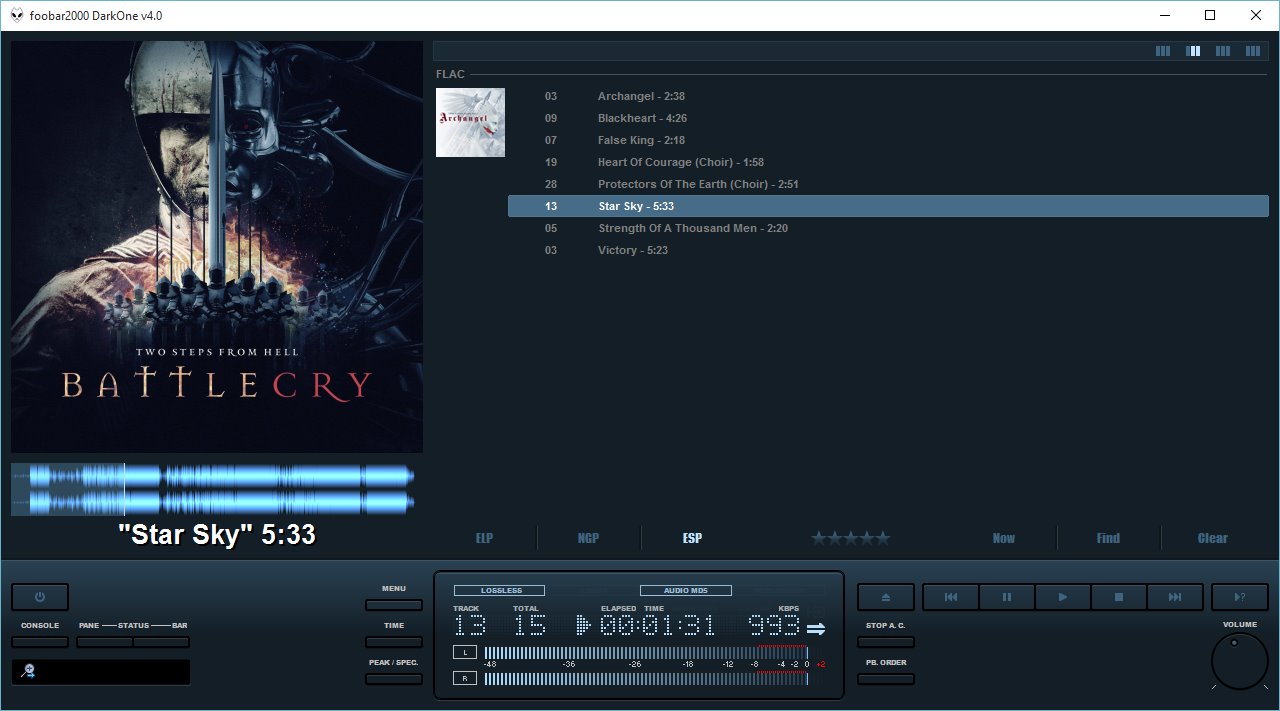Click the eject button
1280x711 pixels.
tap(886, 597)
